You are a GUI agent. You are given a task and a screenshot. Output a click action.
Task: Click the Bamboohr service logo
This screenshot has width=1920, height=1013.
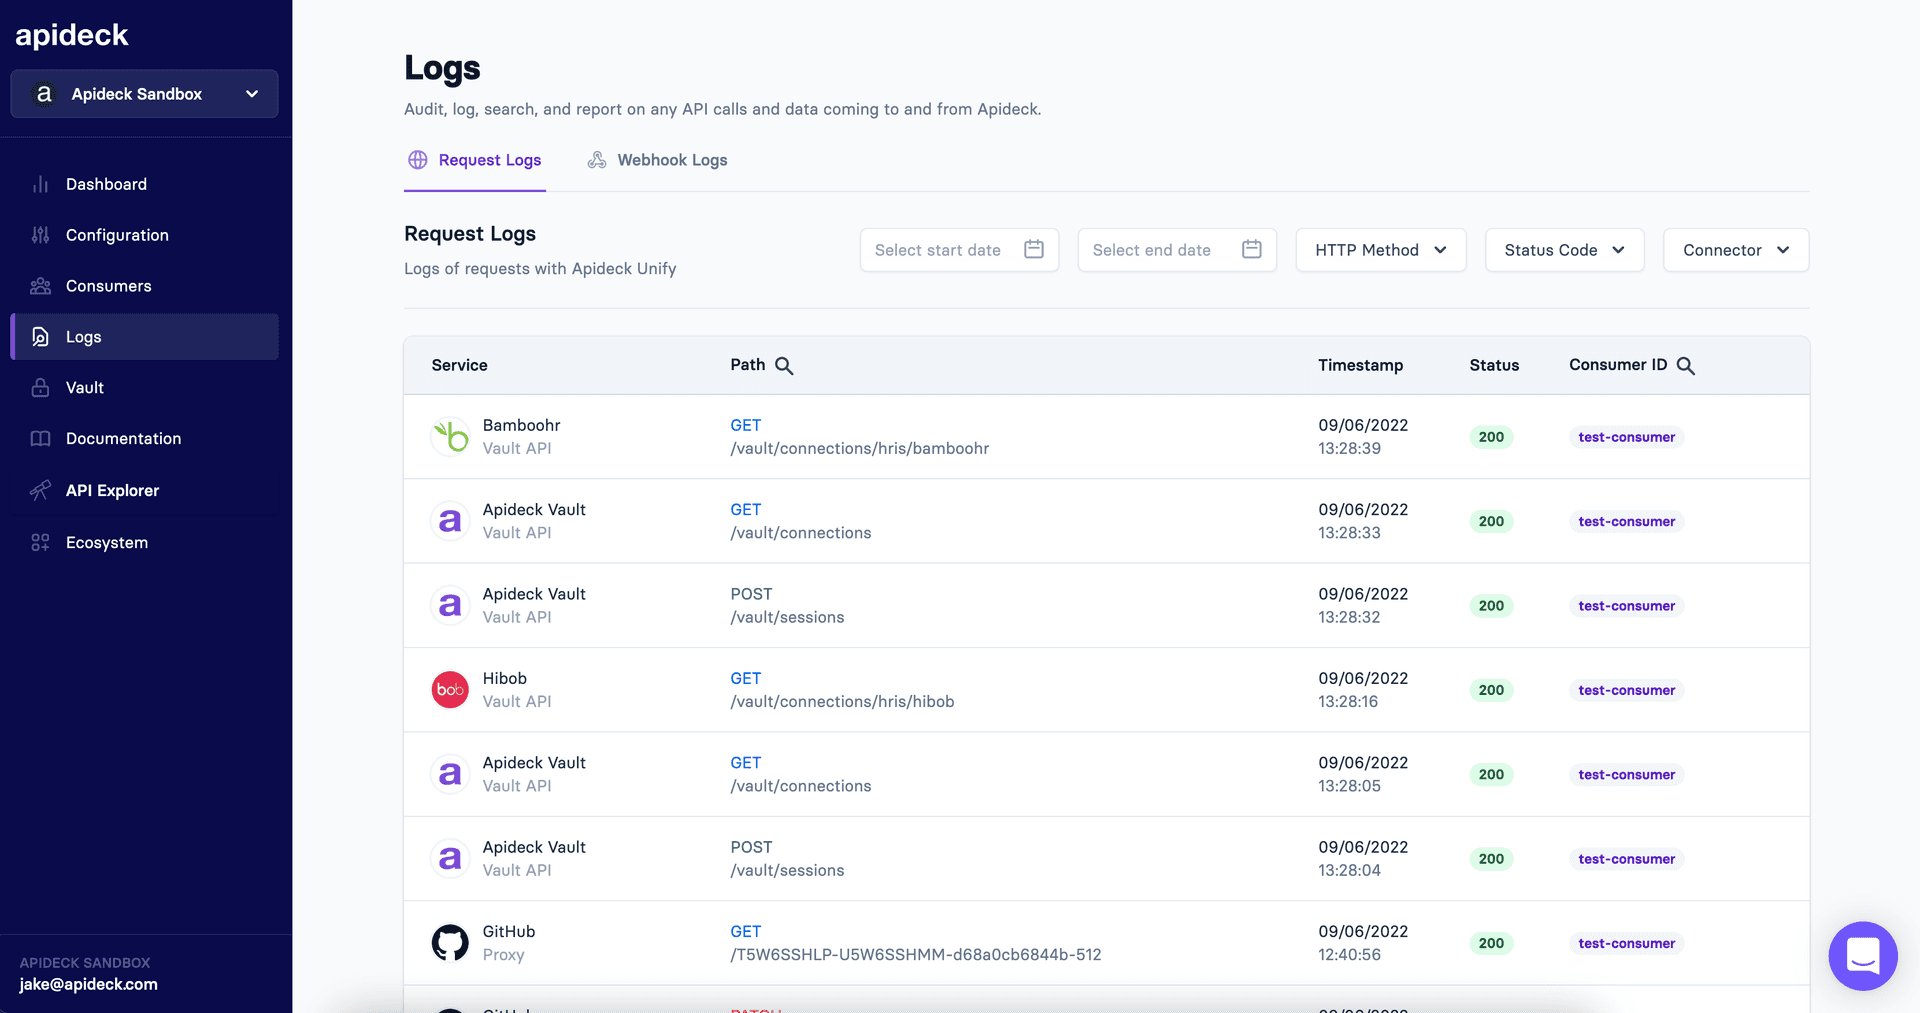(450, 437)
